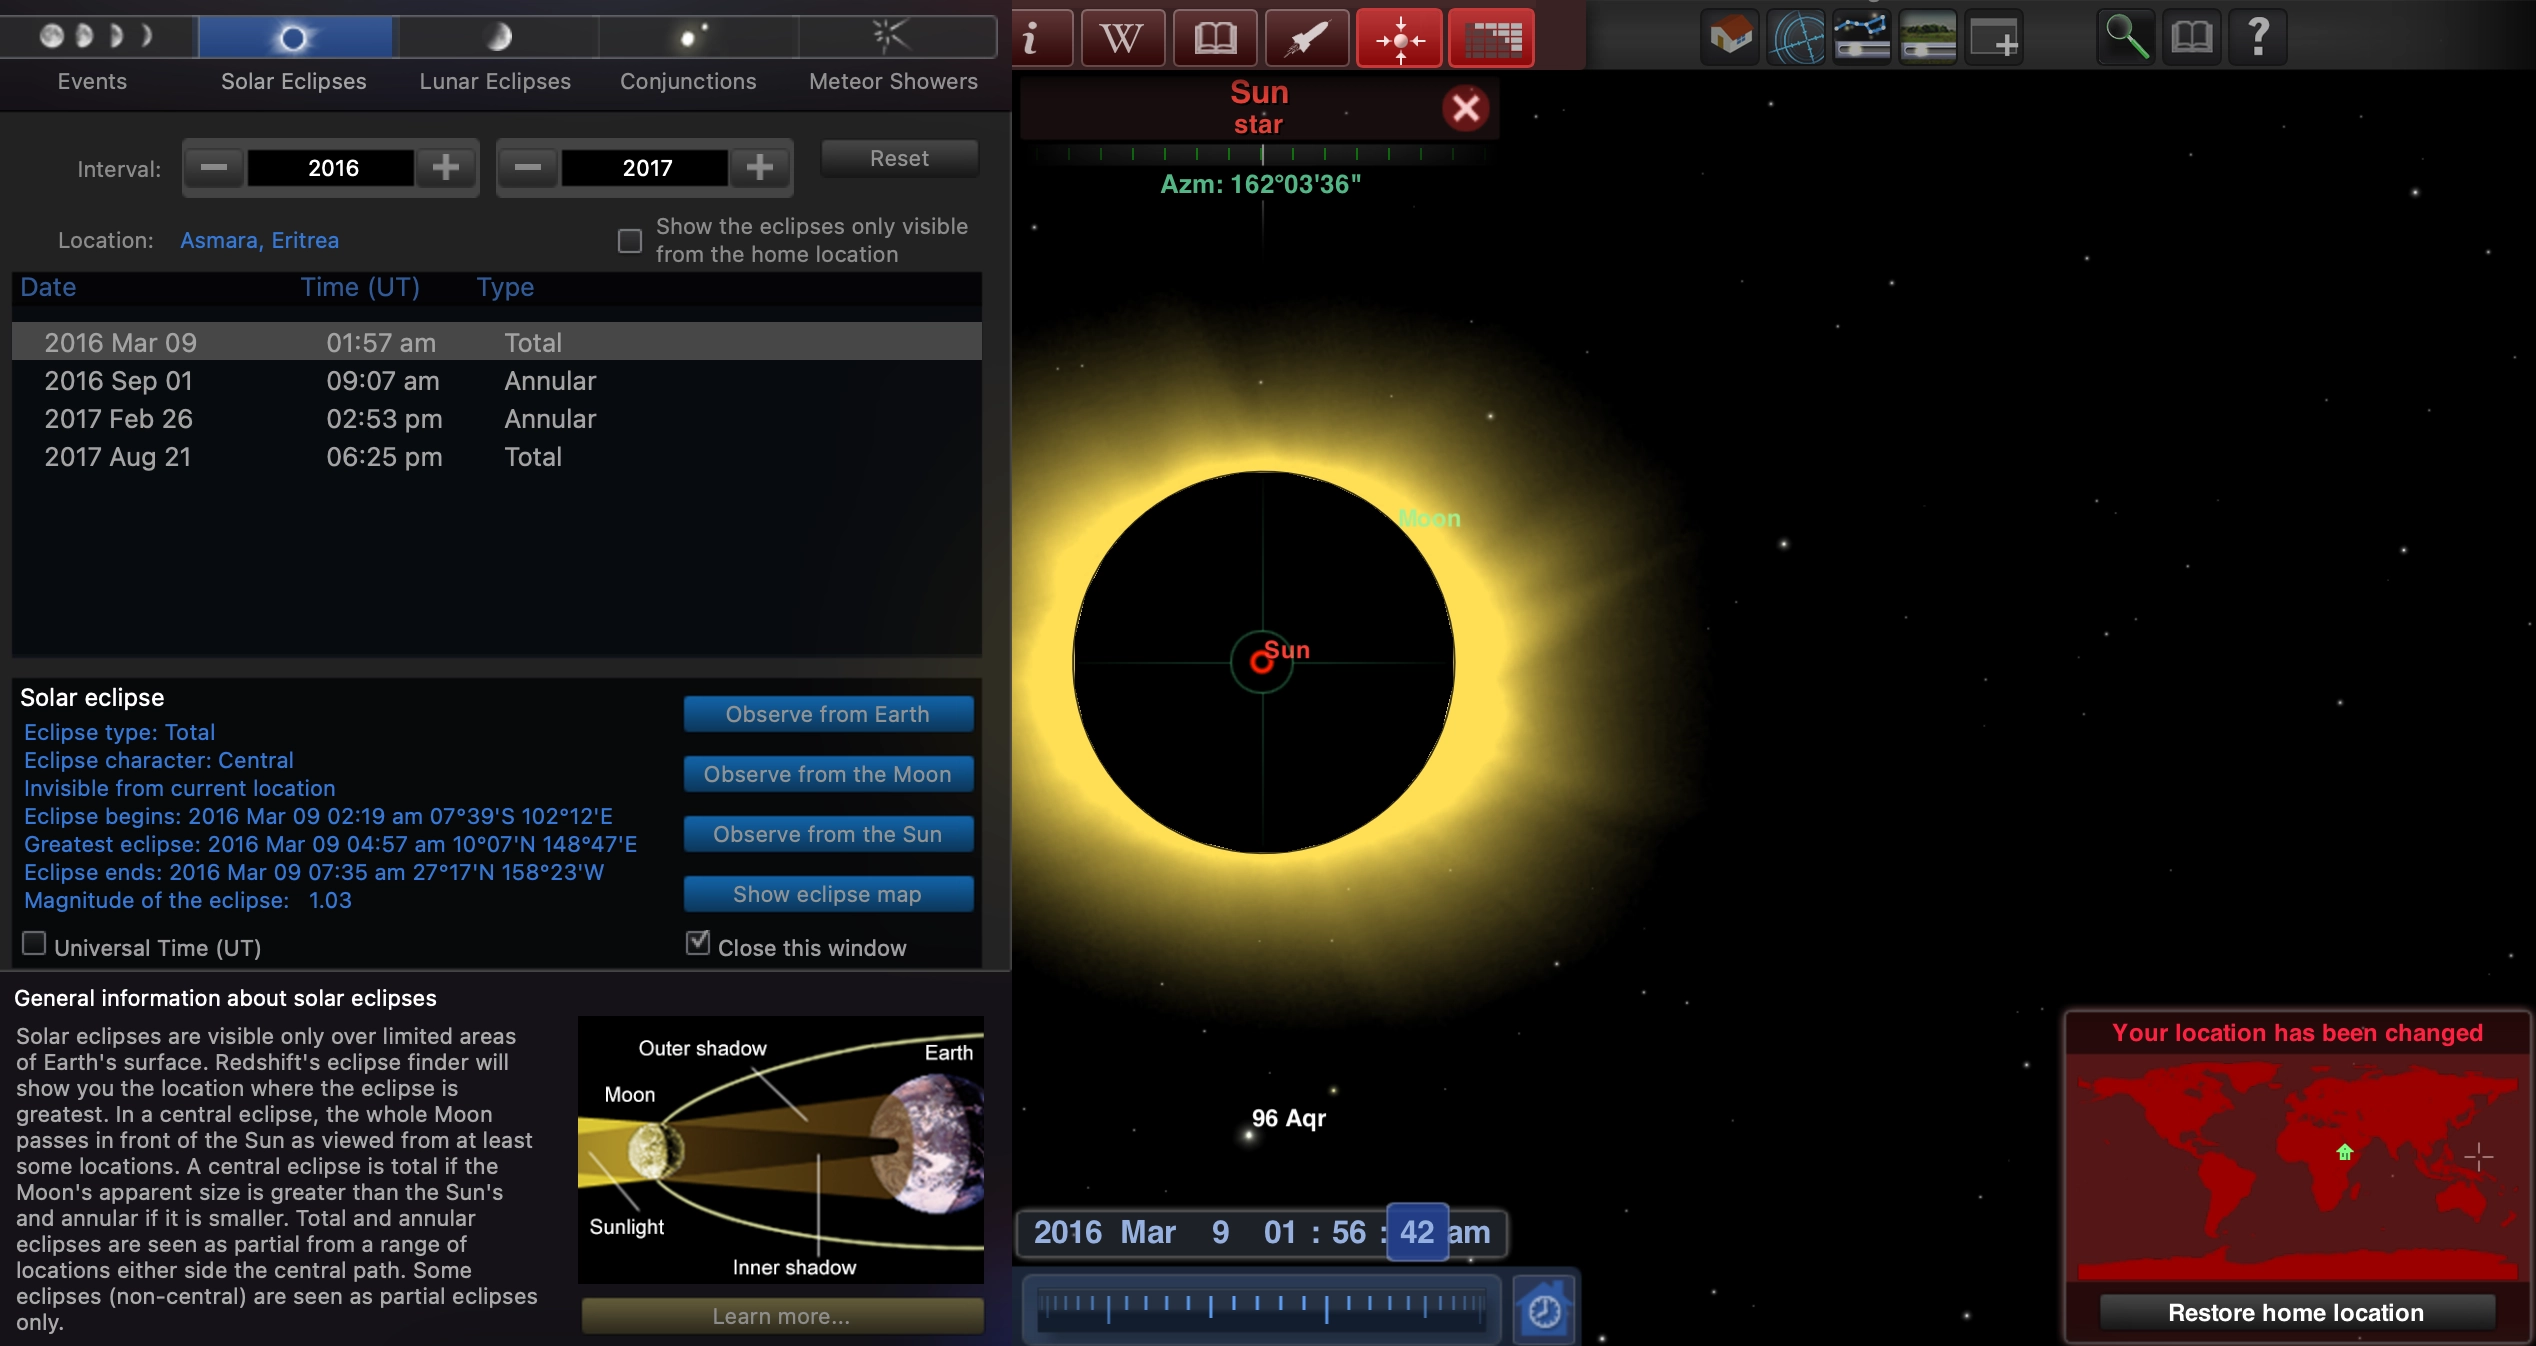Click the add new window icon
This screenshot has width=2536, height=1346.
(1993, 38)
